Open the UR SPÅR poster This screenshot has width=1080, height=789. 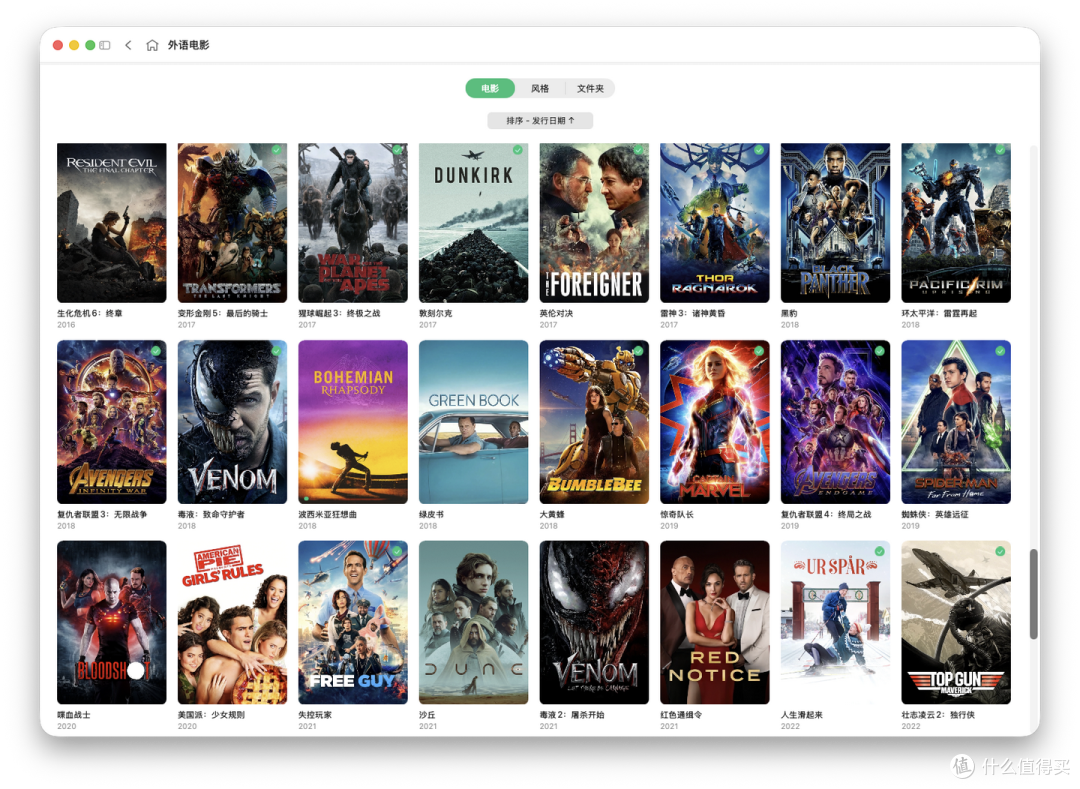(x=835, y=622)
